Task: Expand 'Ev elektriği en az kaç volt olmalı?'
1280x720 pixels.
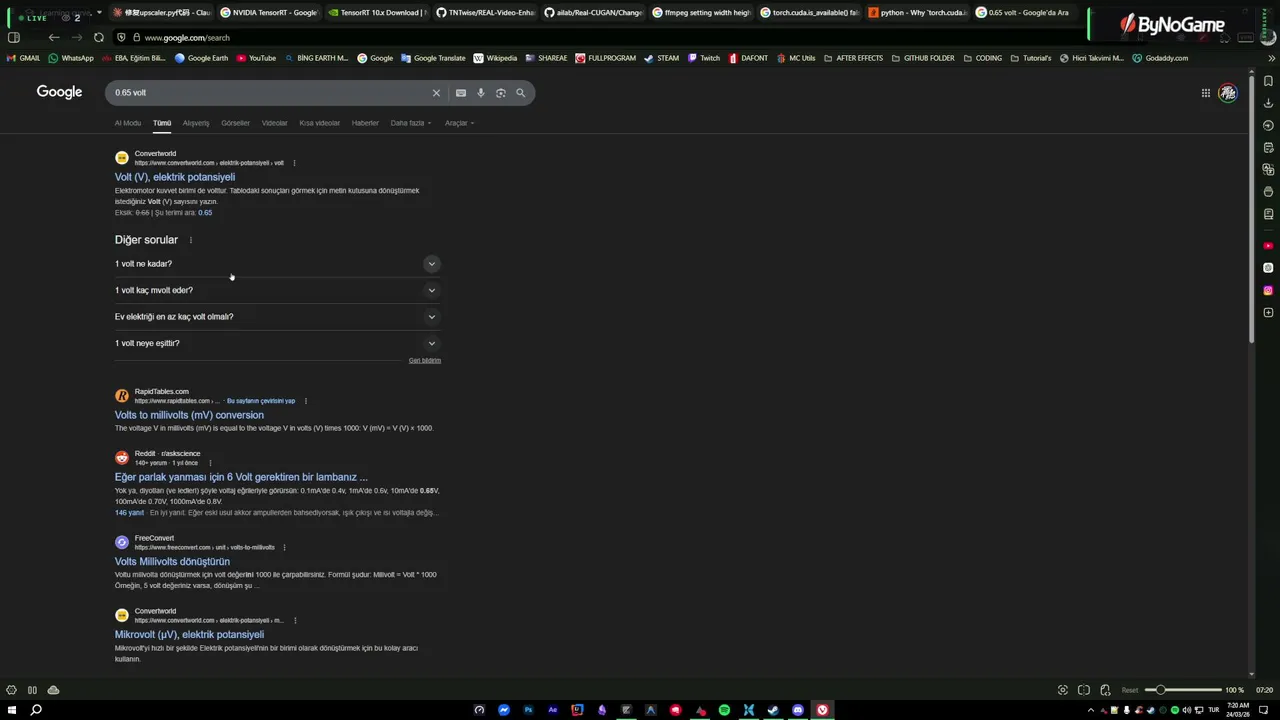Action: [x=278, y=317]
